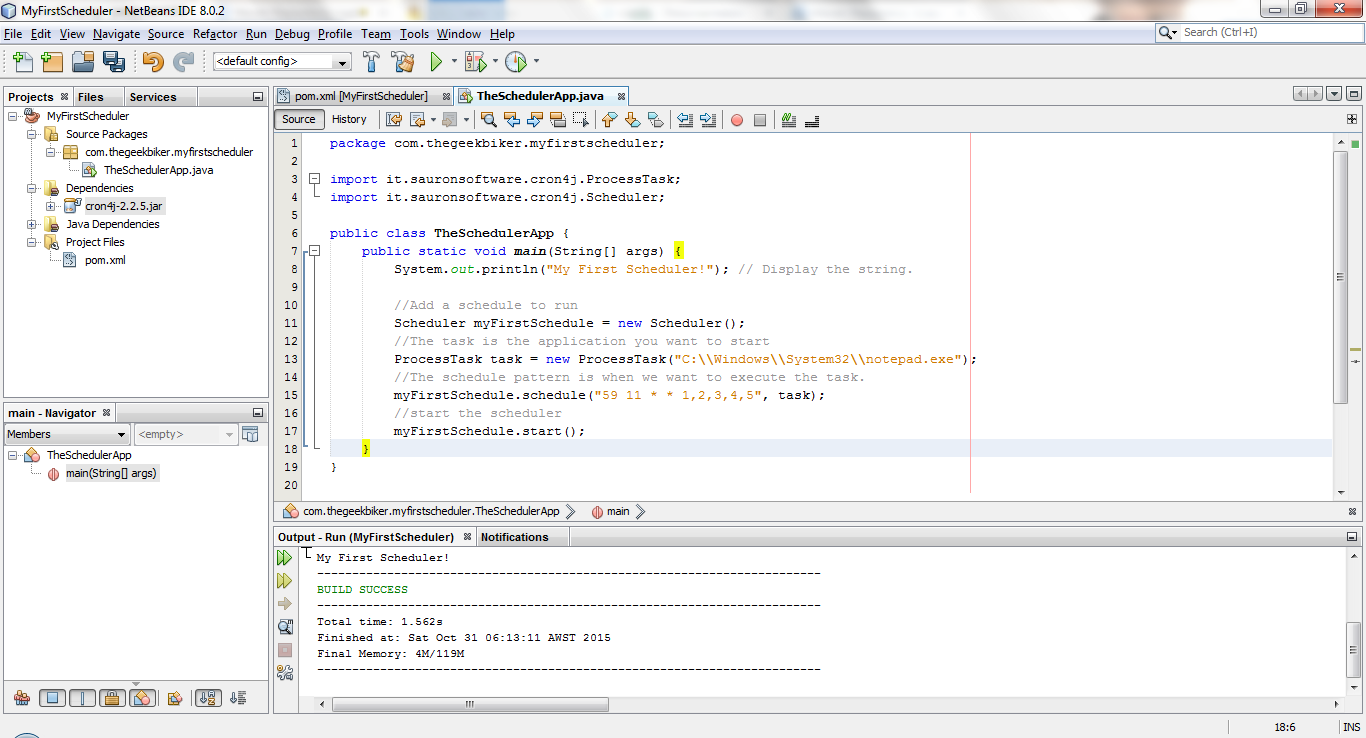Toggle highlighting with the Toggle Highlight Search icon
Viewport: 1366px width, 738px height.
(x=789, y=120)
